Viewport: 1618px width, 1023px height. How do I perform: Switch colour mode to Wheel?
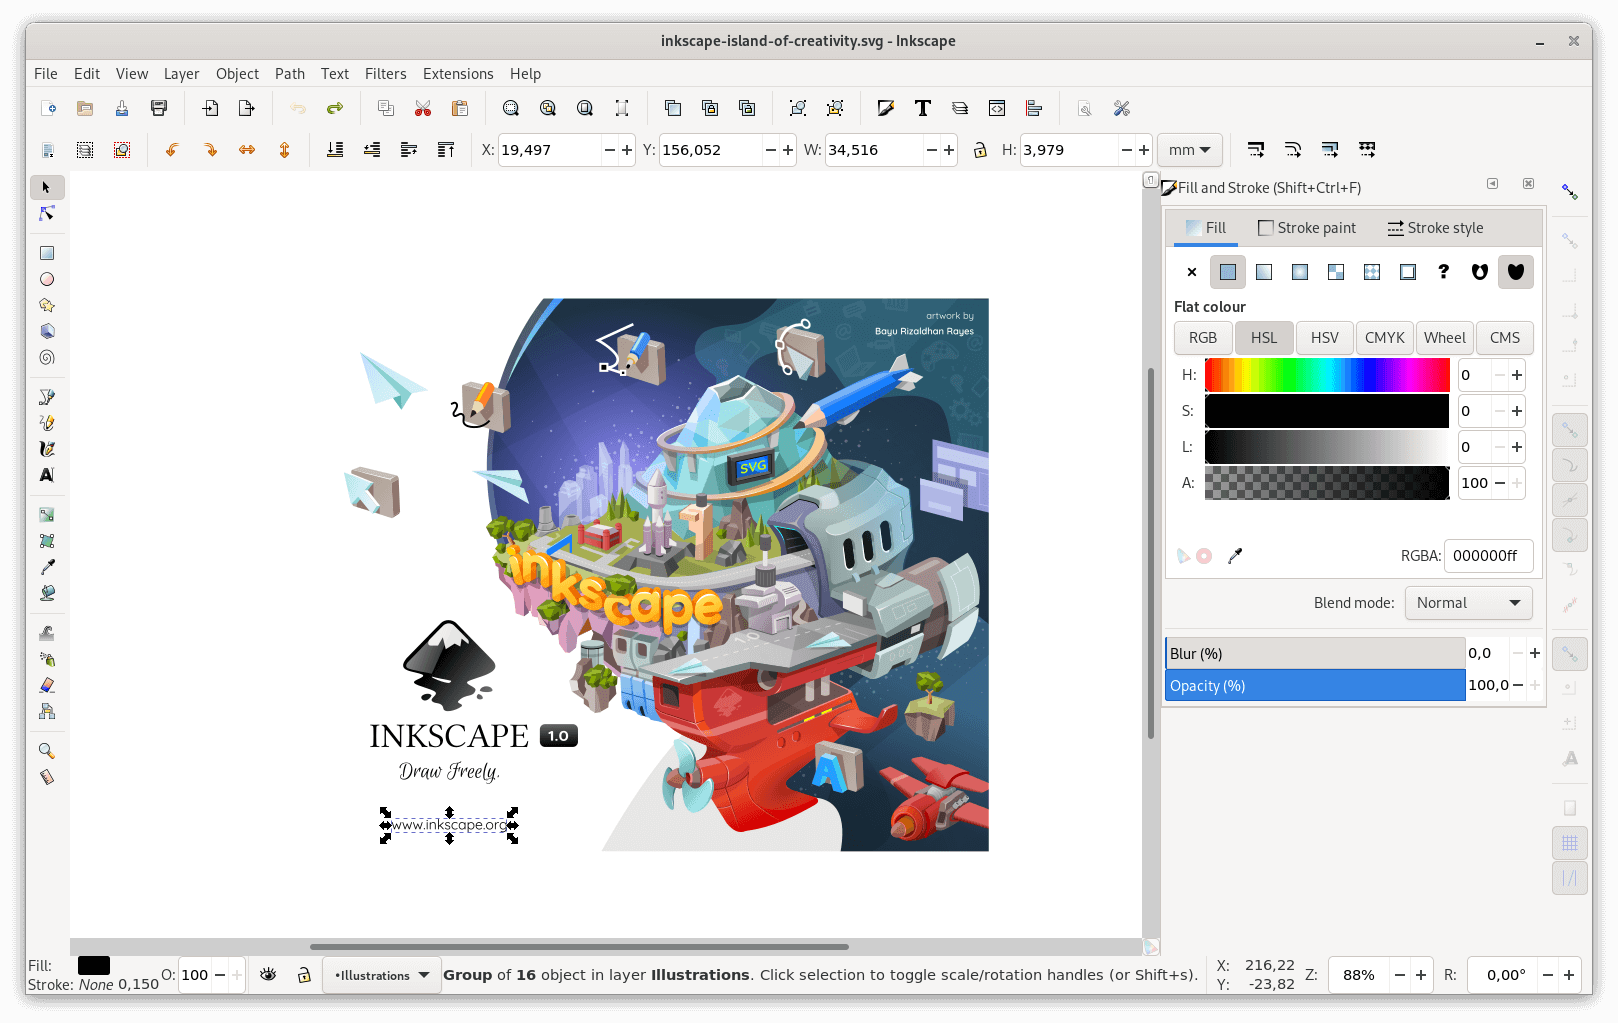1445,338
